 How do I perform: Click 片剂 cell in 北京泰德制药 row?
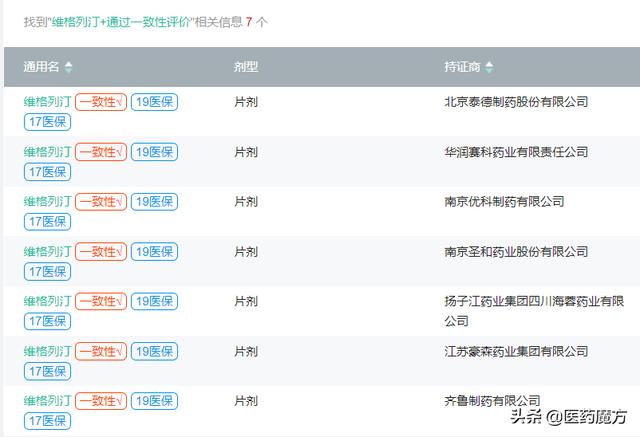(246, 102)
